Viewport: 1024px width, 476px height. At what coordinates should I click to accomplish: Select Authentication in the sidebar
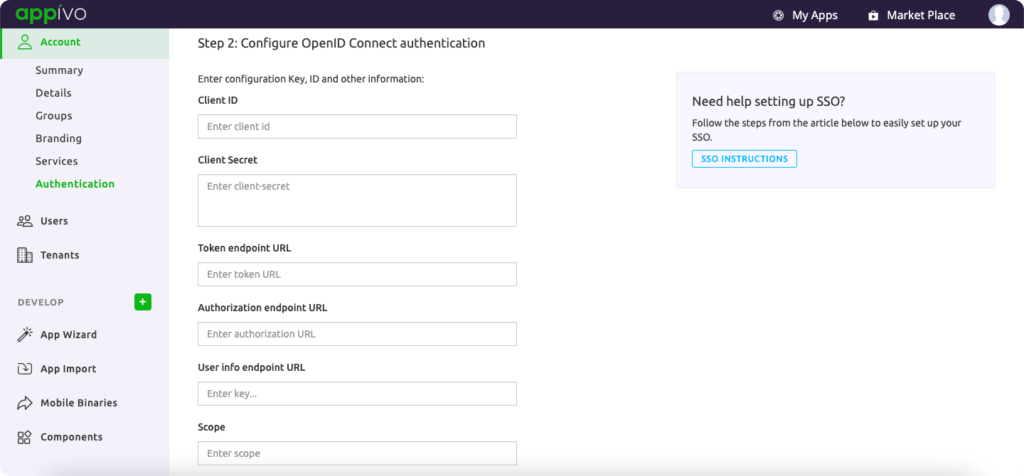[x=75, y=184]
